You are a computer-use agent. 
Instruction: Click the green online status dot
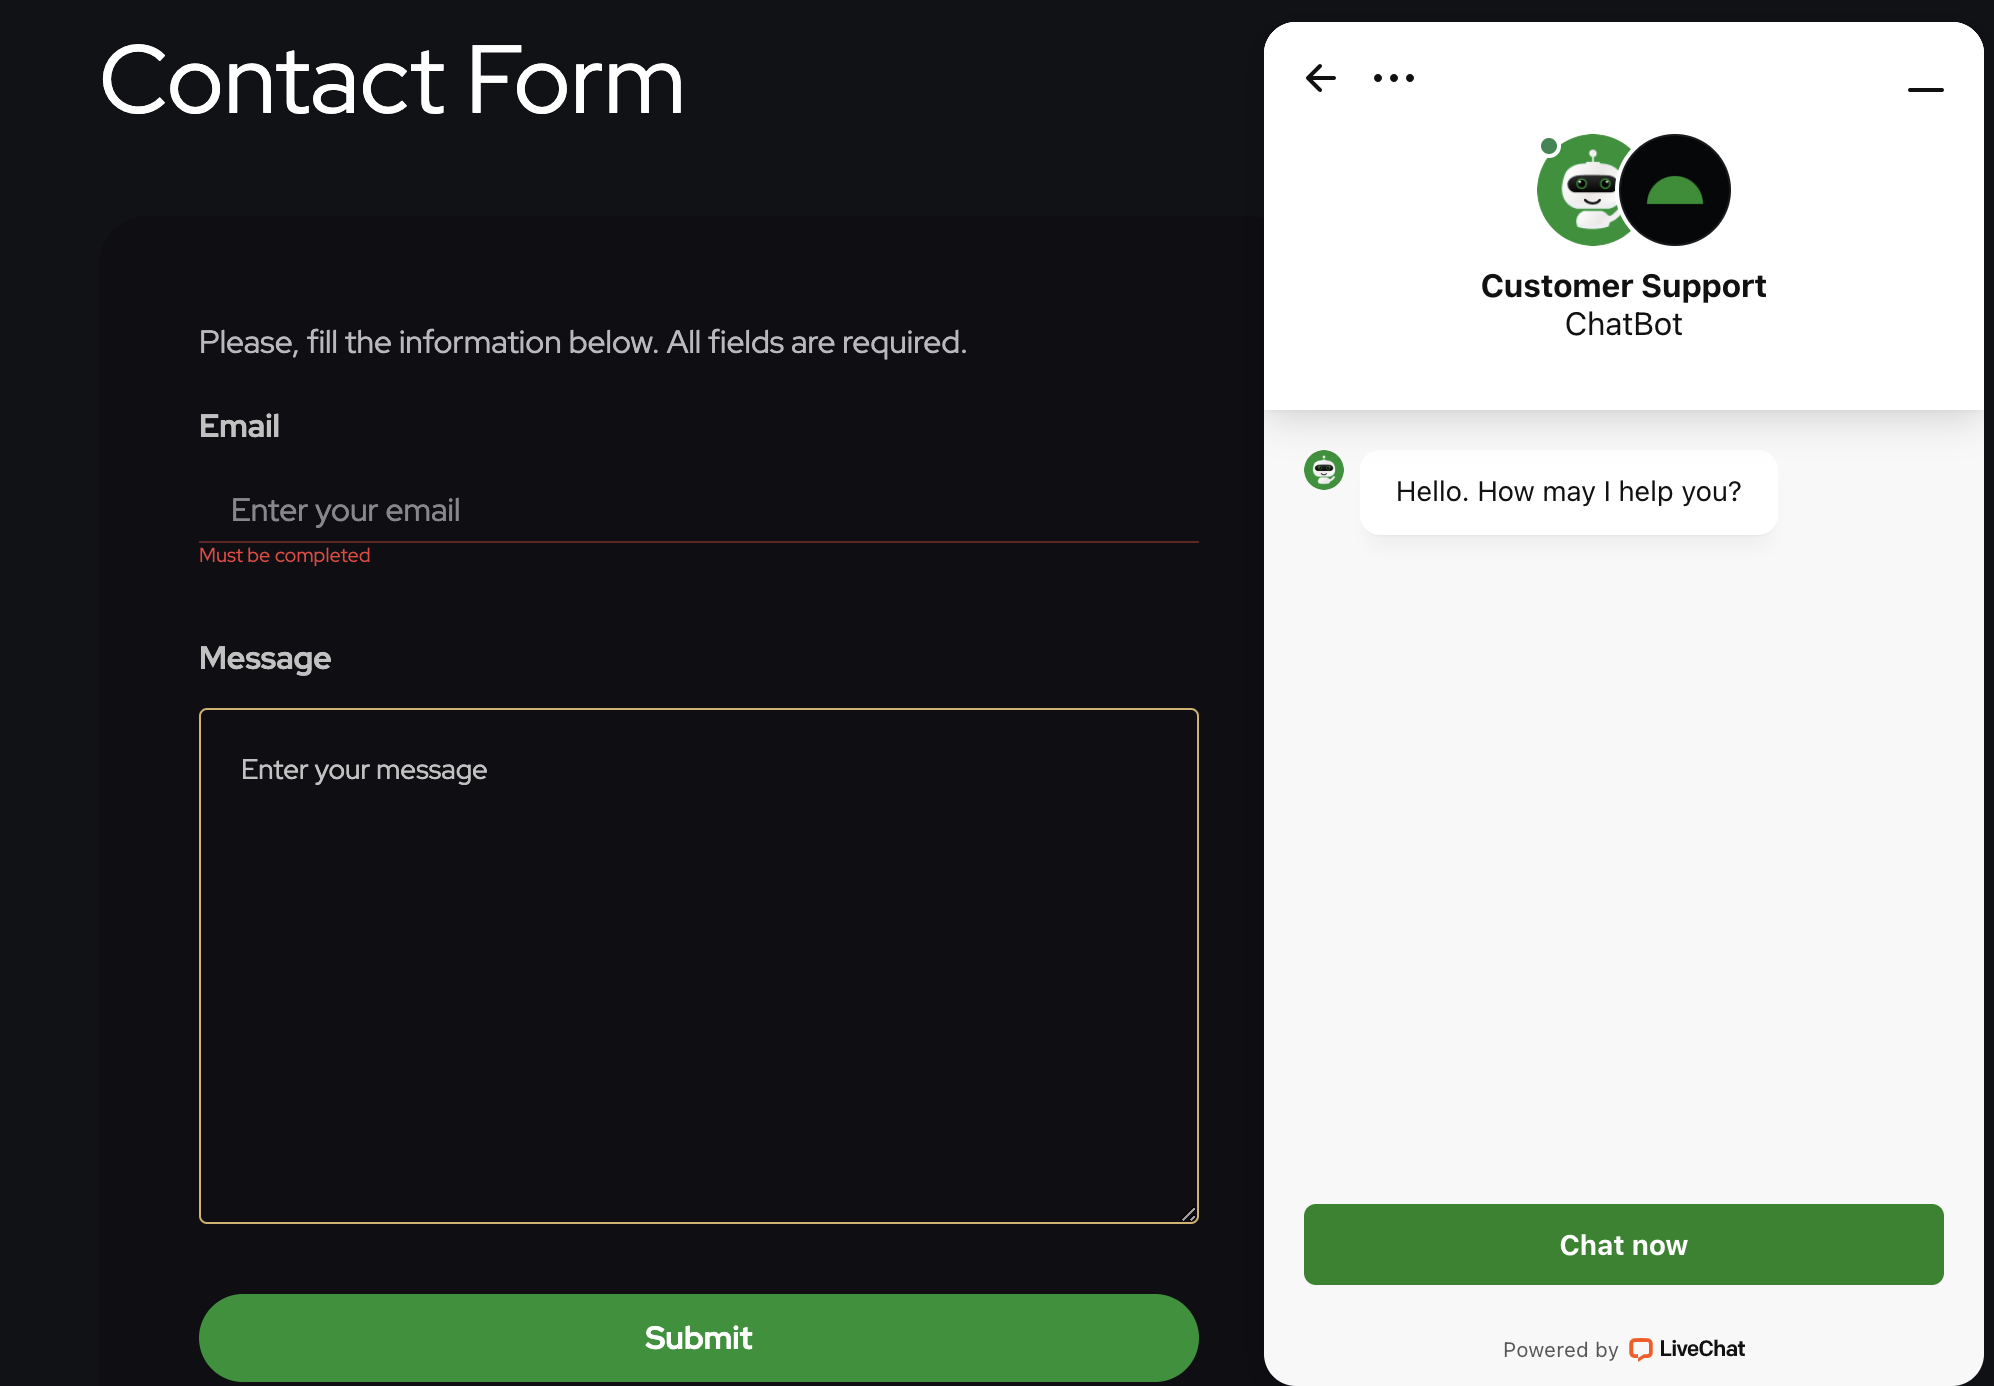[1549, 147]
